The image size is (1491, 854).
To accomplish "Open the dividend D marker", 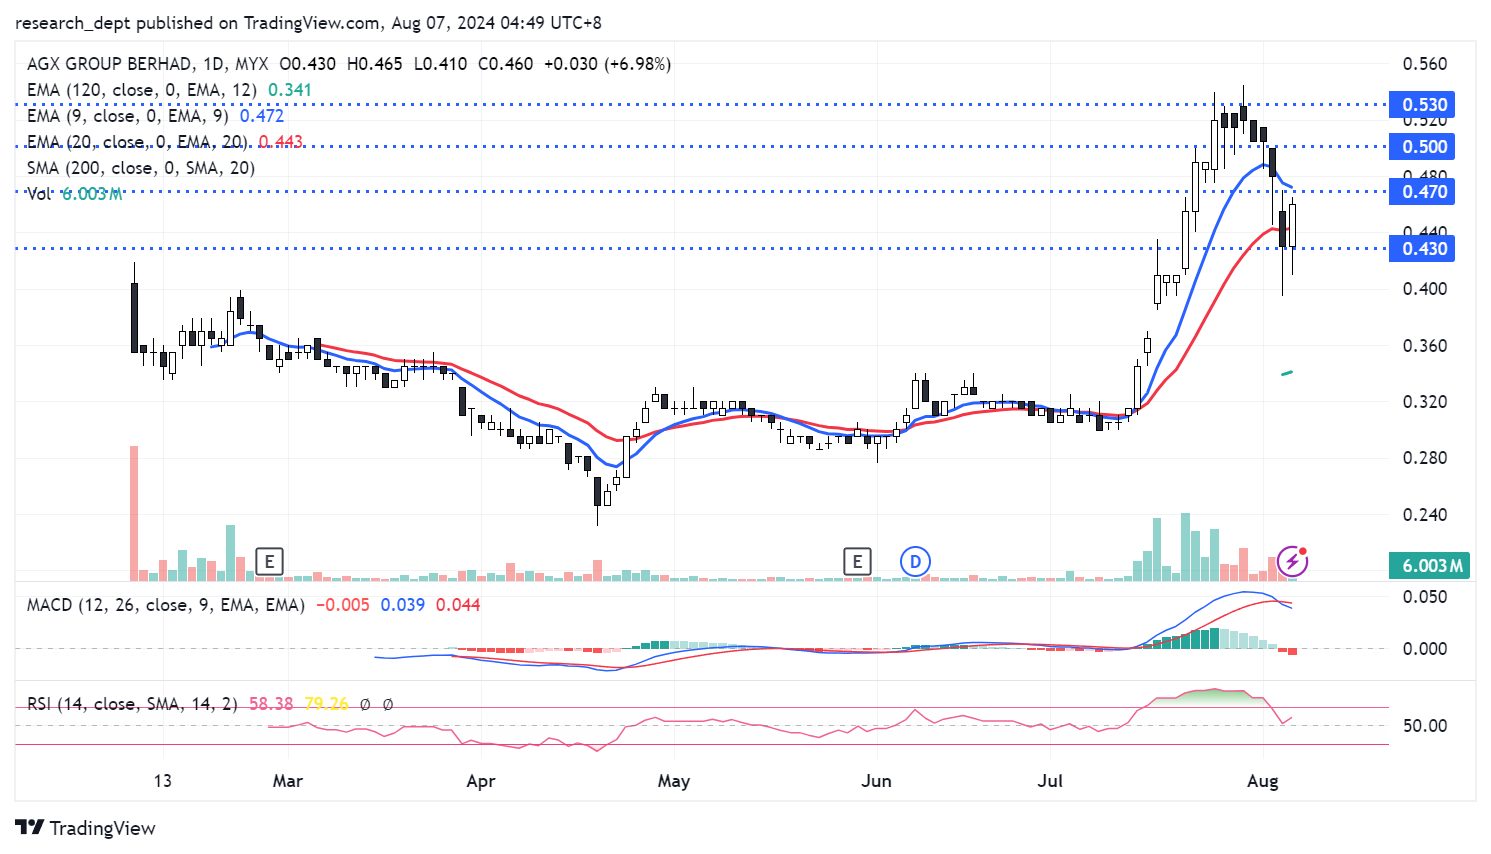I will click(x=915, y=562).
